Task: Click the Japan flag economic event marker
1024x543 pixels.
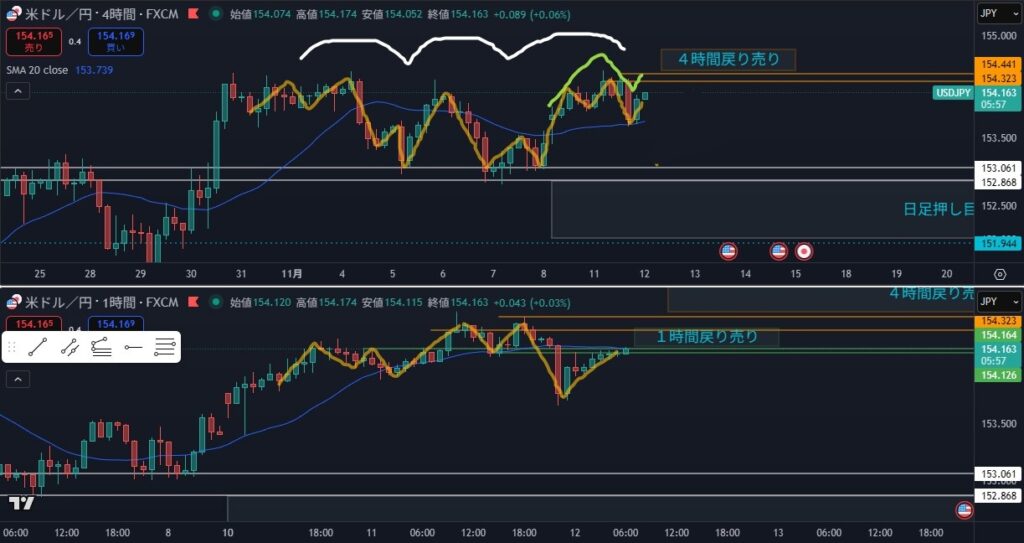Action: click(x=804, y=250)
